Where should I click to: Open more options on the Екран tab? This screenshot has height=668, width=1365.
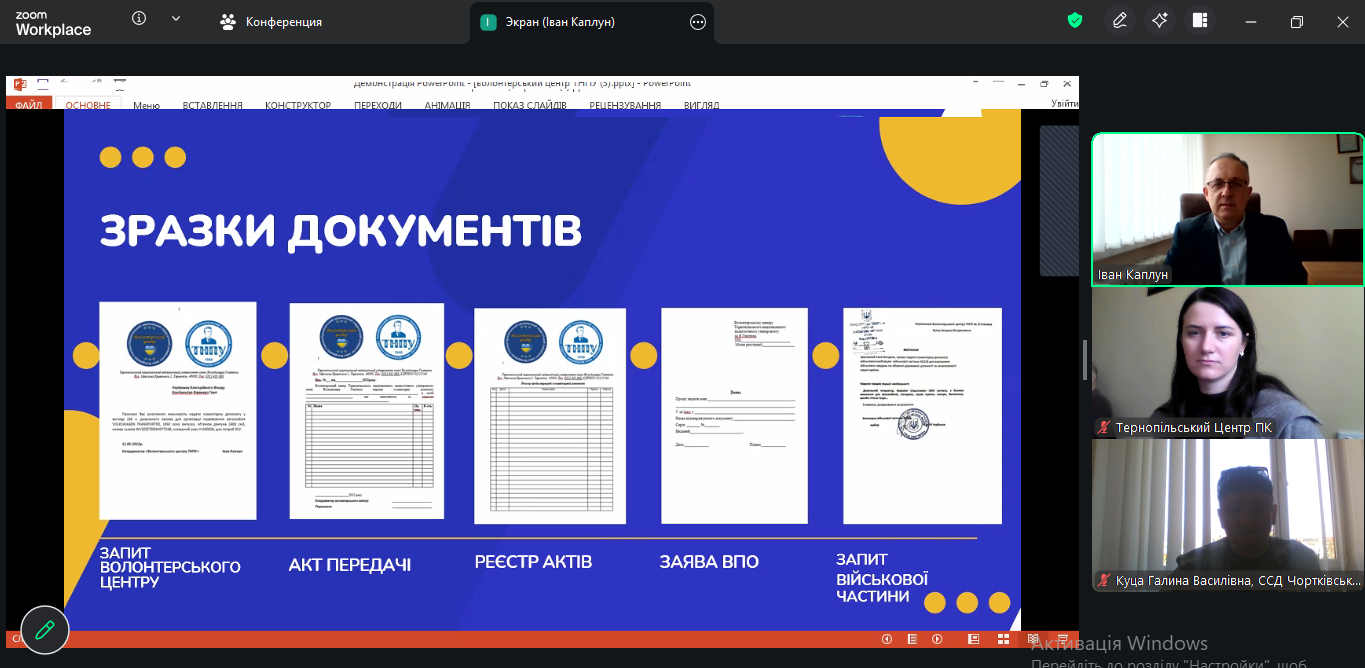tap(698, 22)
